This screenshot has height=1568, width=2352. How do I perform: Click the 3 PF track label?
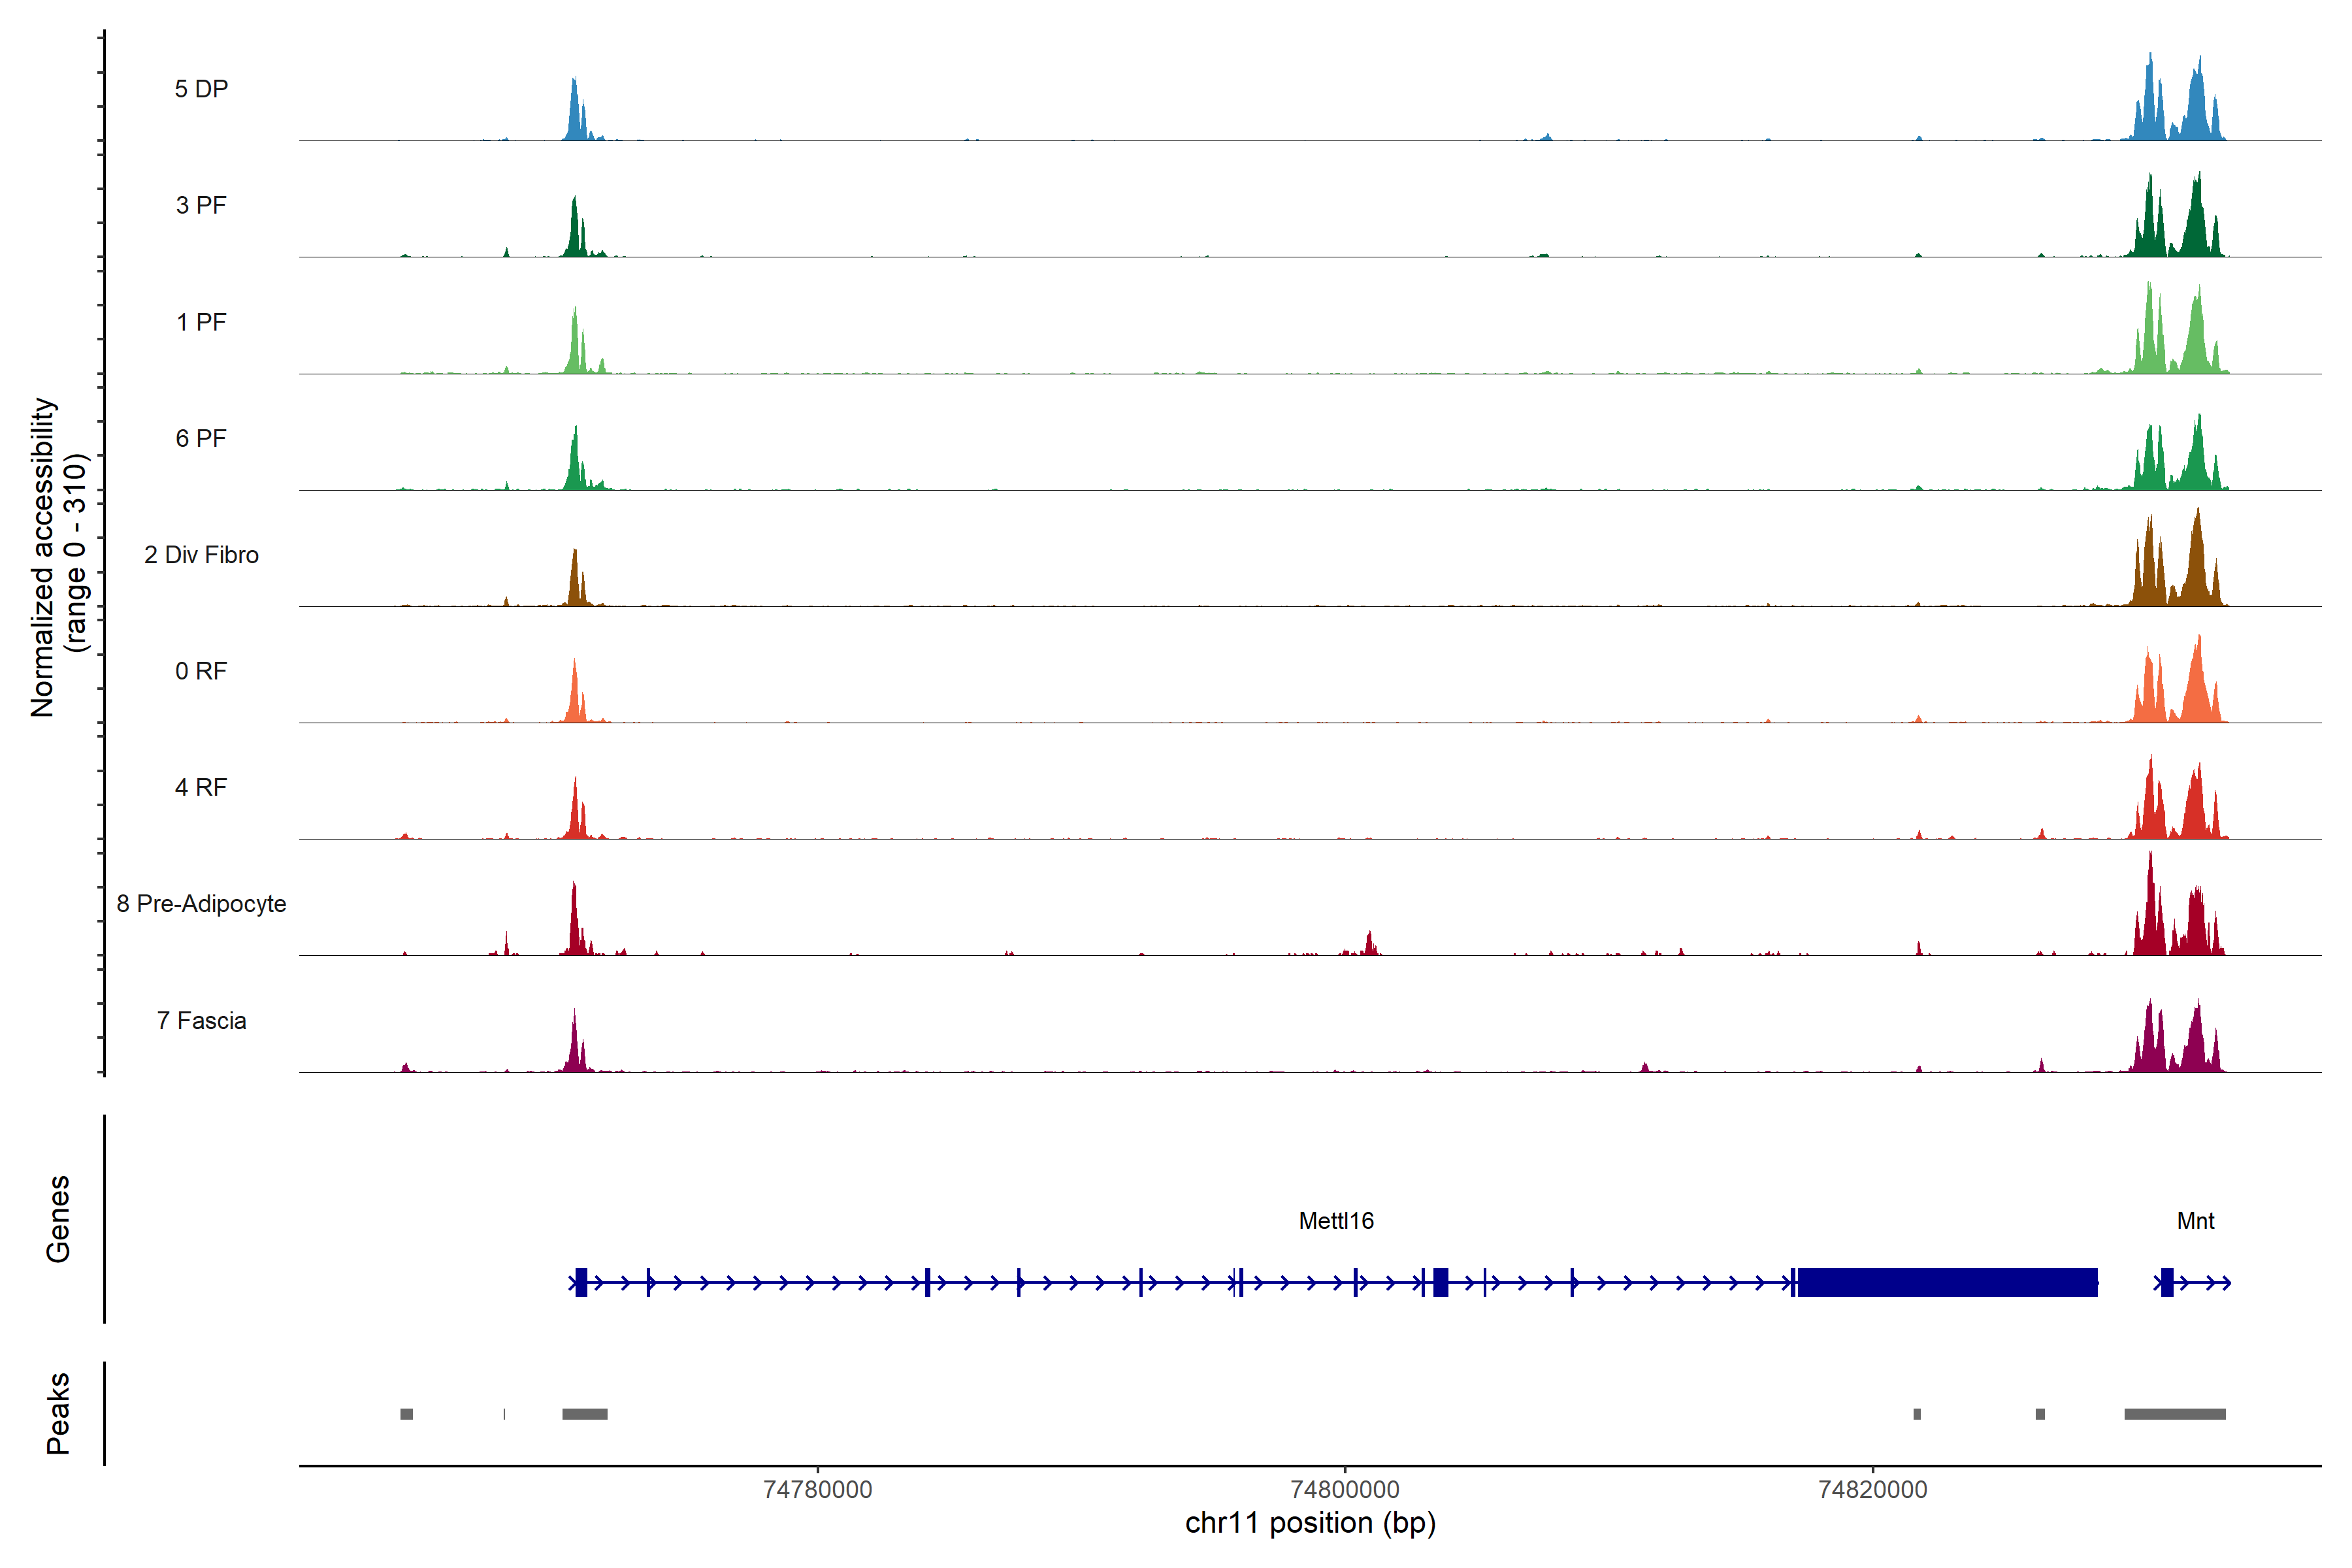click(x=201, y=205)
